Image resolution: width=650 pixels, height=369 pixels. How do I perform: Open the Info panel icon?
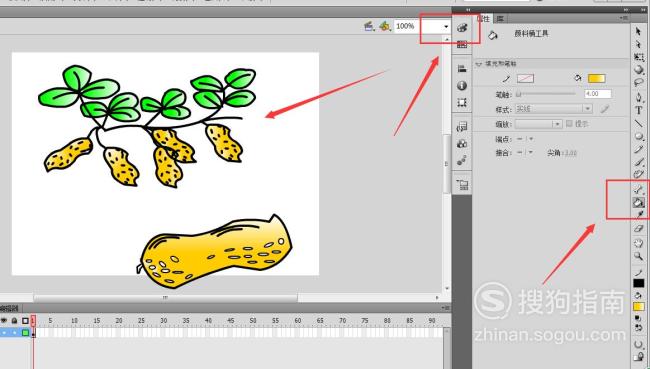coord(462,85)
